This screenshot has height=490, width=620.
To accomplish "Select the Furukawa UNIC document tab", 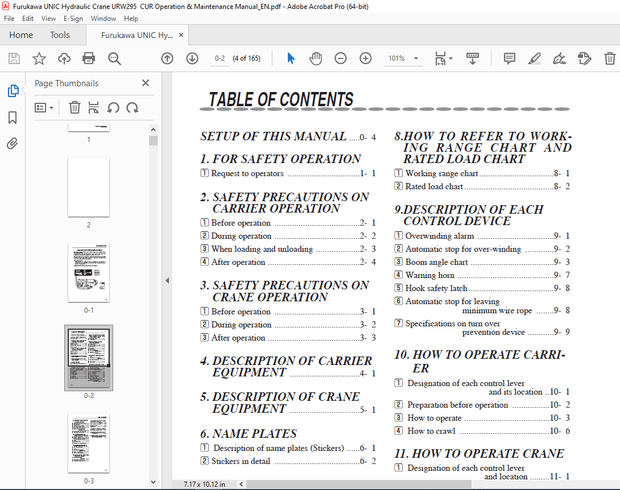I will click(137, 35).
